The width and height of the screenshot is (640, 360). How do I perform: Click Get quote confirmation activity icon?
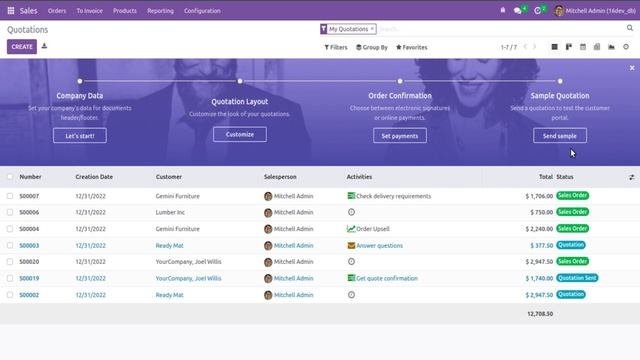[351, 278]
